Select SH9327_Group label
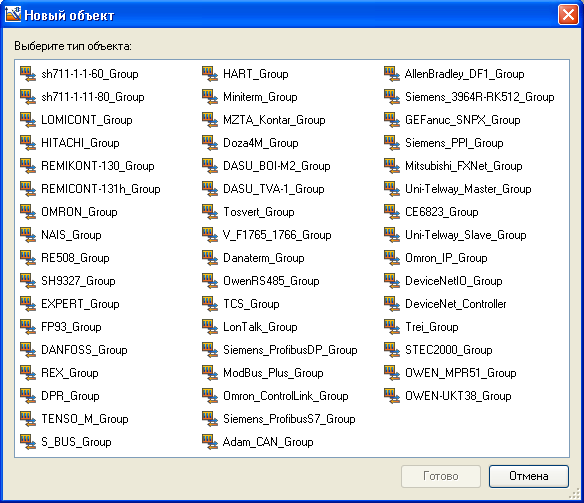The image size is (584, 503). pos(78,281)
